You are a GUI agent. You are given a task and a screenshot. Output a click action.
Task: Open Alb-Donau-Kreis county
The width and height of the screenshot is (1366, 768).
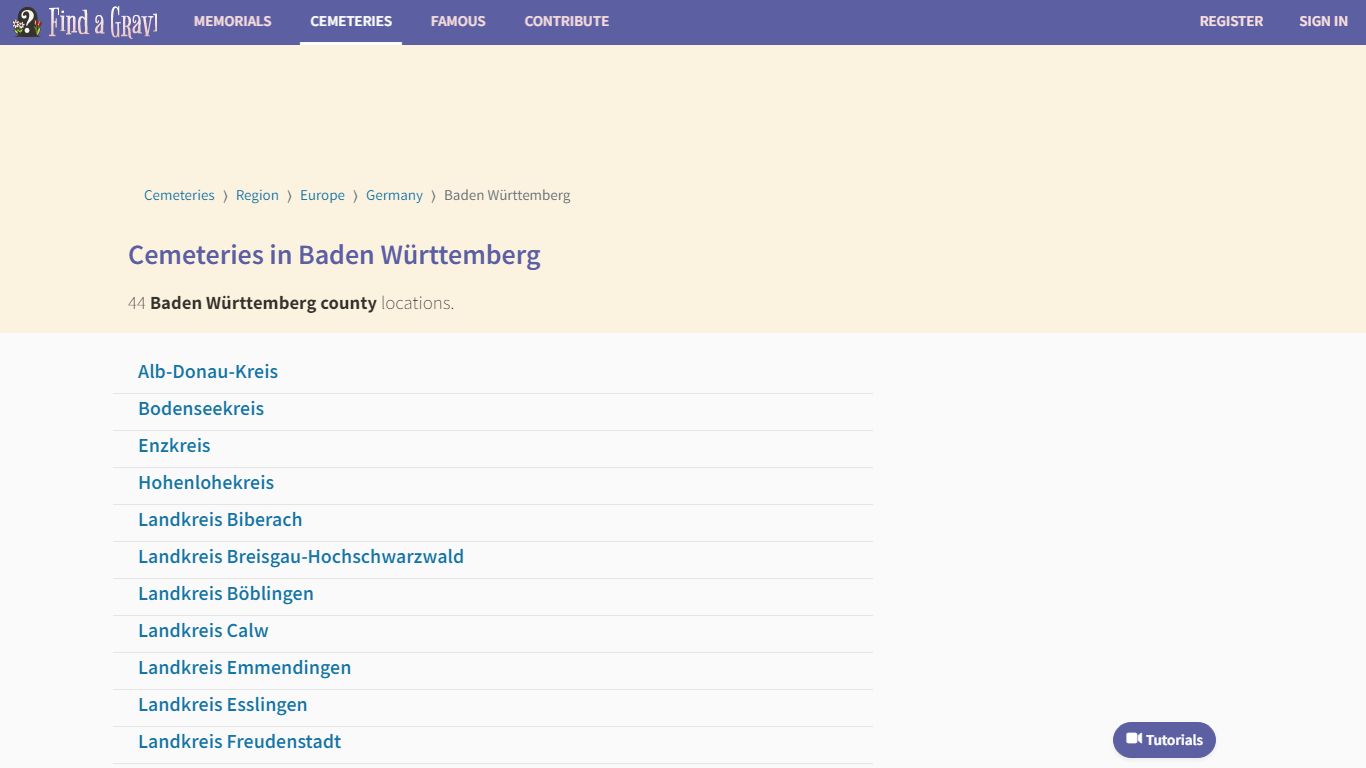click(x=208, y=371)
